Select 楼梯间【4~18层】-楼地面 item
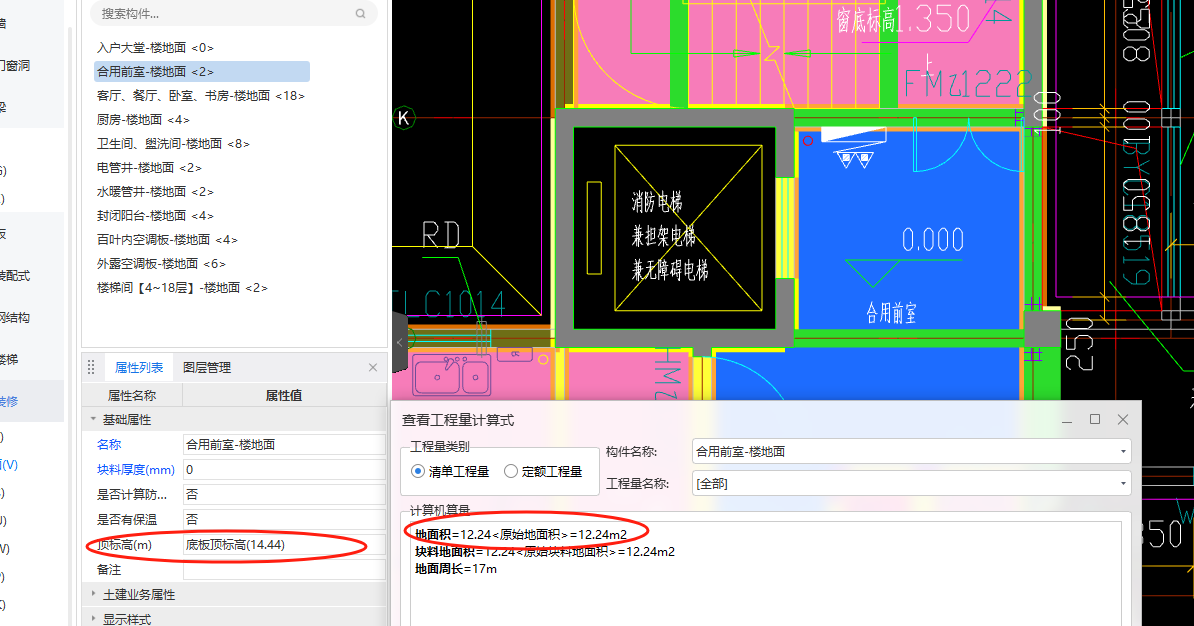Image resolution: width=1194 pixels, height=626 pixels. coord(182,287)
